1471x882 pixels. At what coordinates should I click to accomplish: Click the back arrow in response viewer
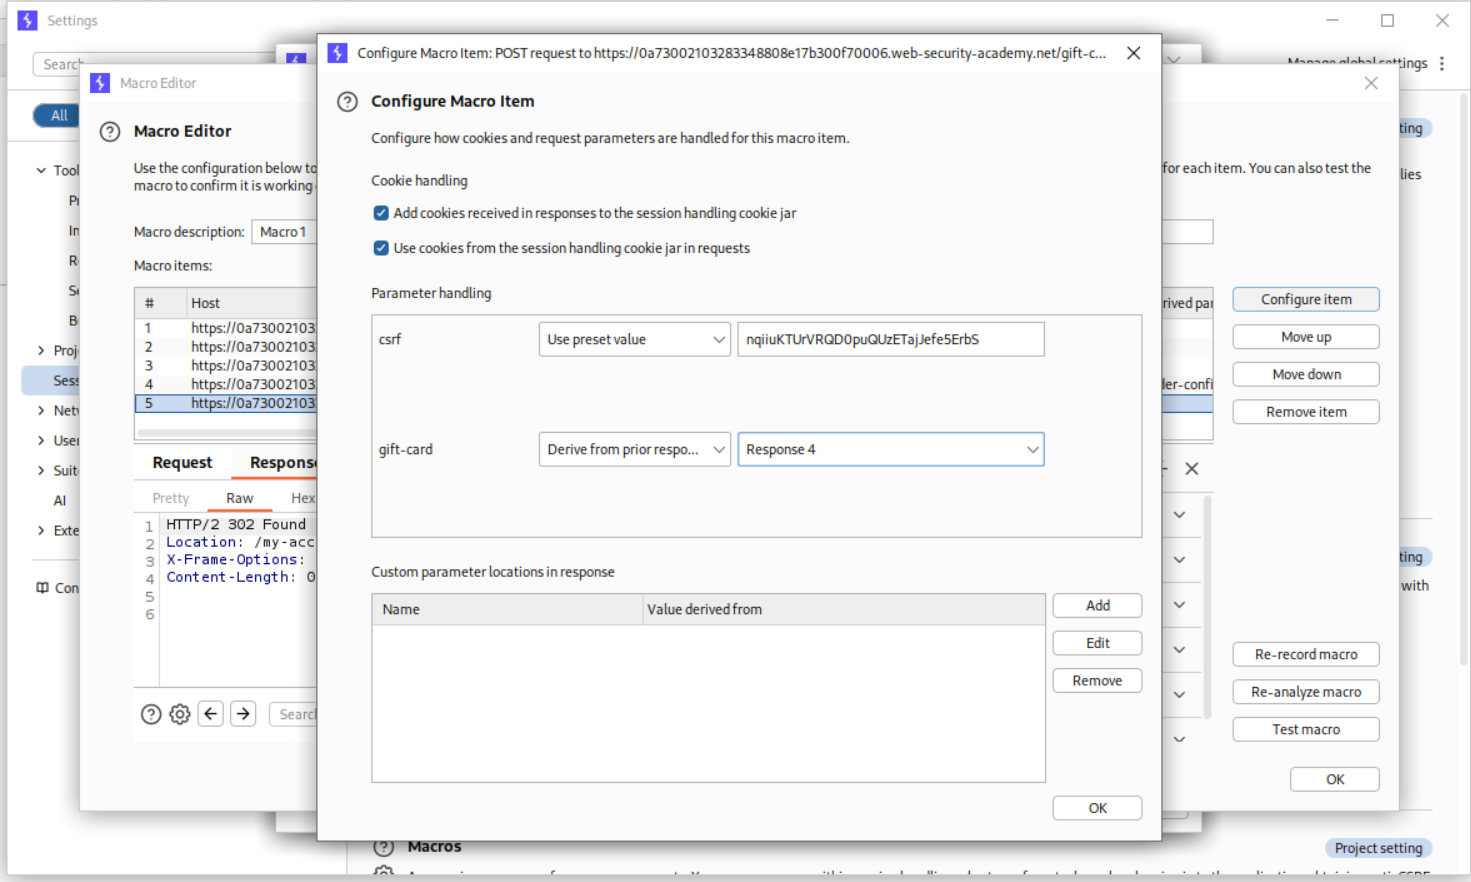[211, 714]
